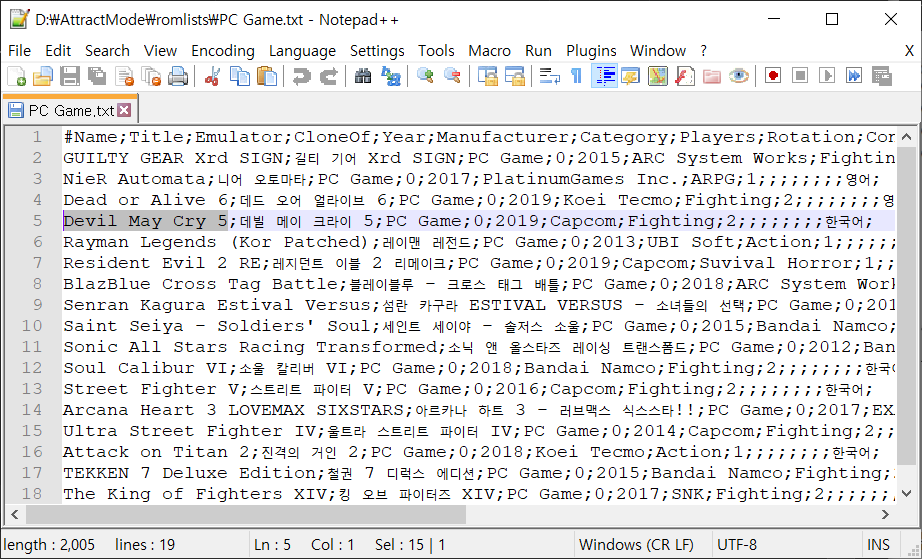
Task: Click the Replace toolbar icon
Action: coord(390,76)
